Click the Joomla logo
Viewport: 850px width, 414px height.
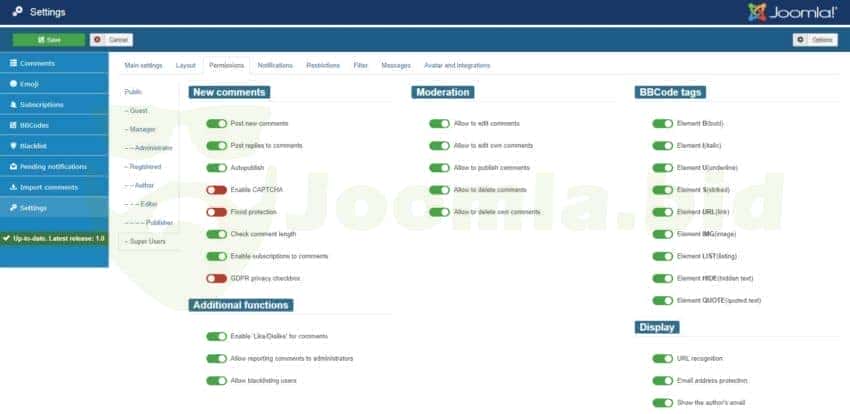[x=794, y=12]
